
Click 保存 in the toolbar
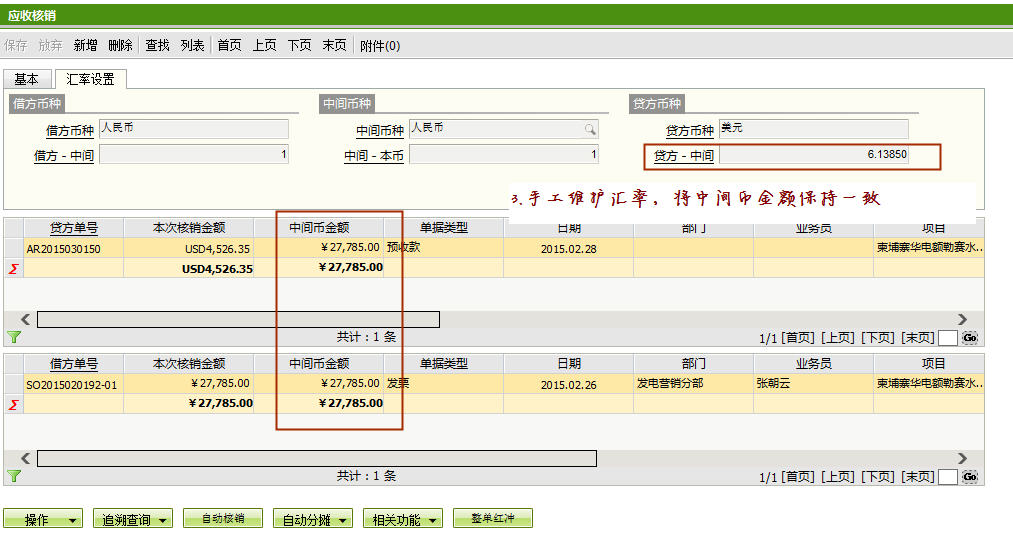[16, 45]
